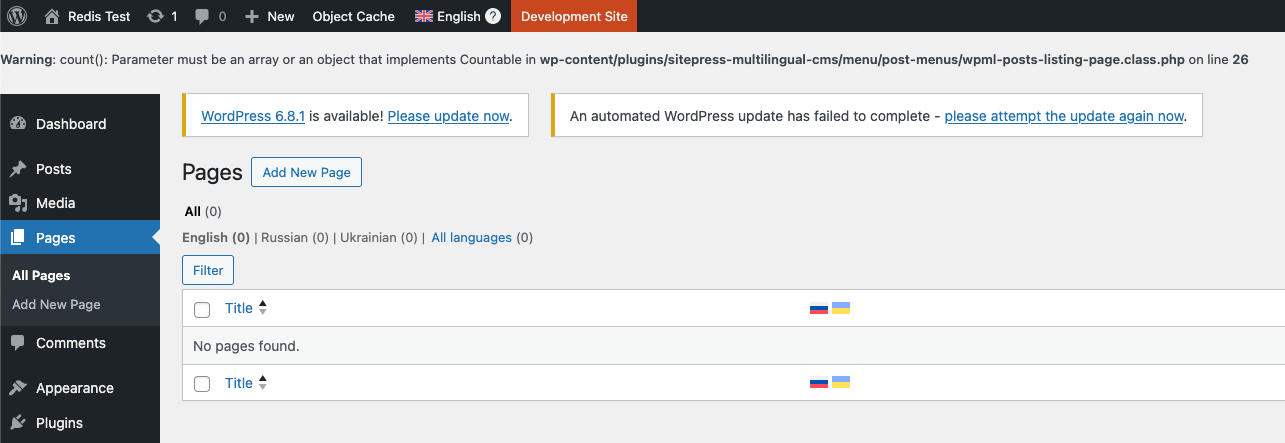Open the WordPress 6.8.1 link
This screenshot has width=1285, height=443.
[253, 116]
